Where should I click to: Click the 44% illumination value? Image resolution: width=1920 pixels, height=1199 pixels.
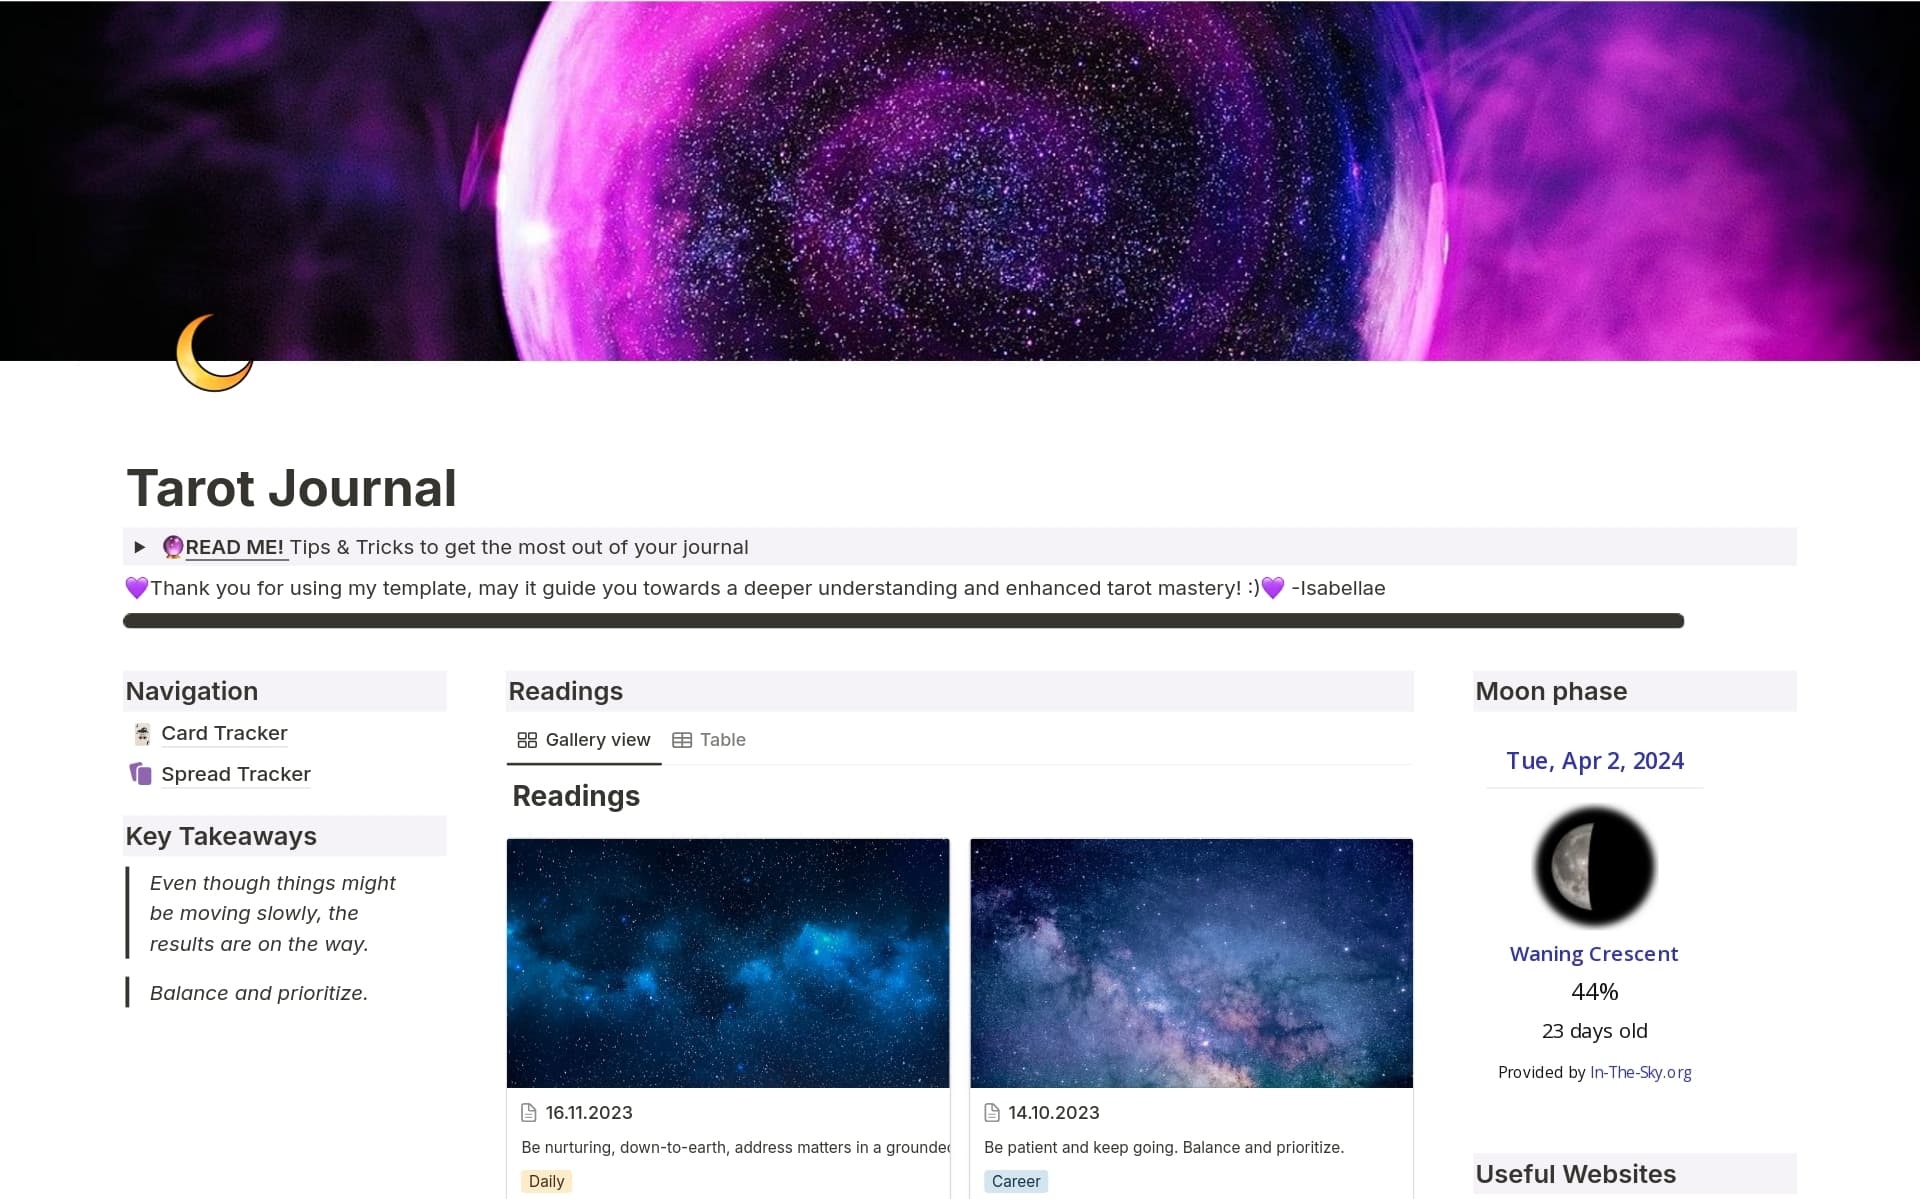1595,992
